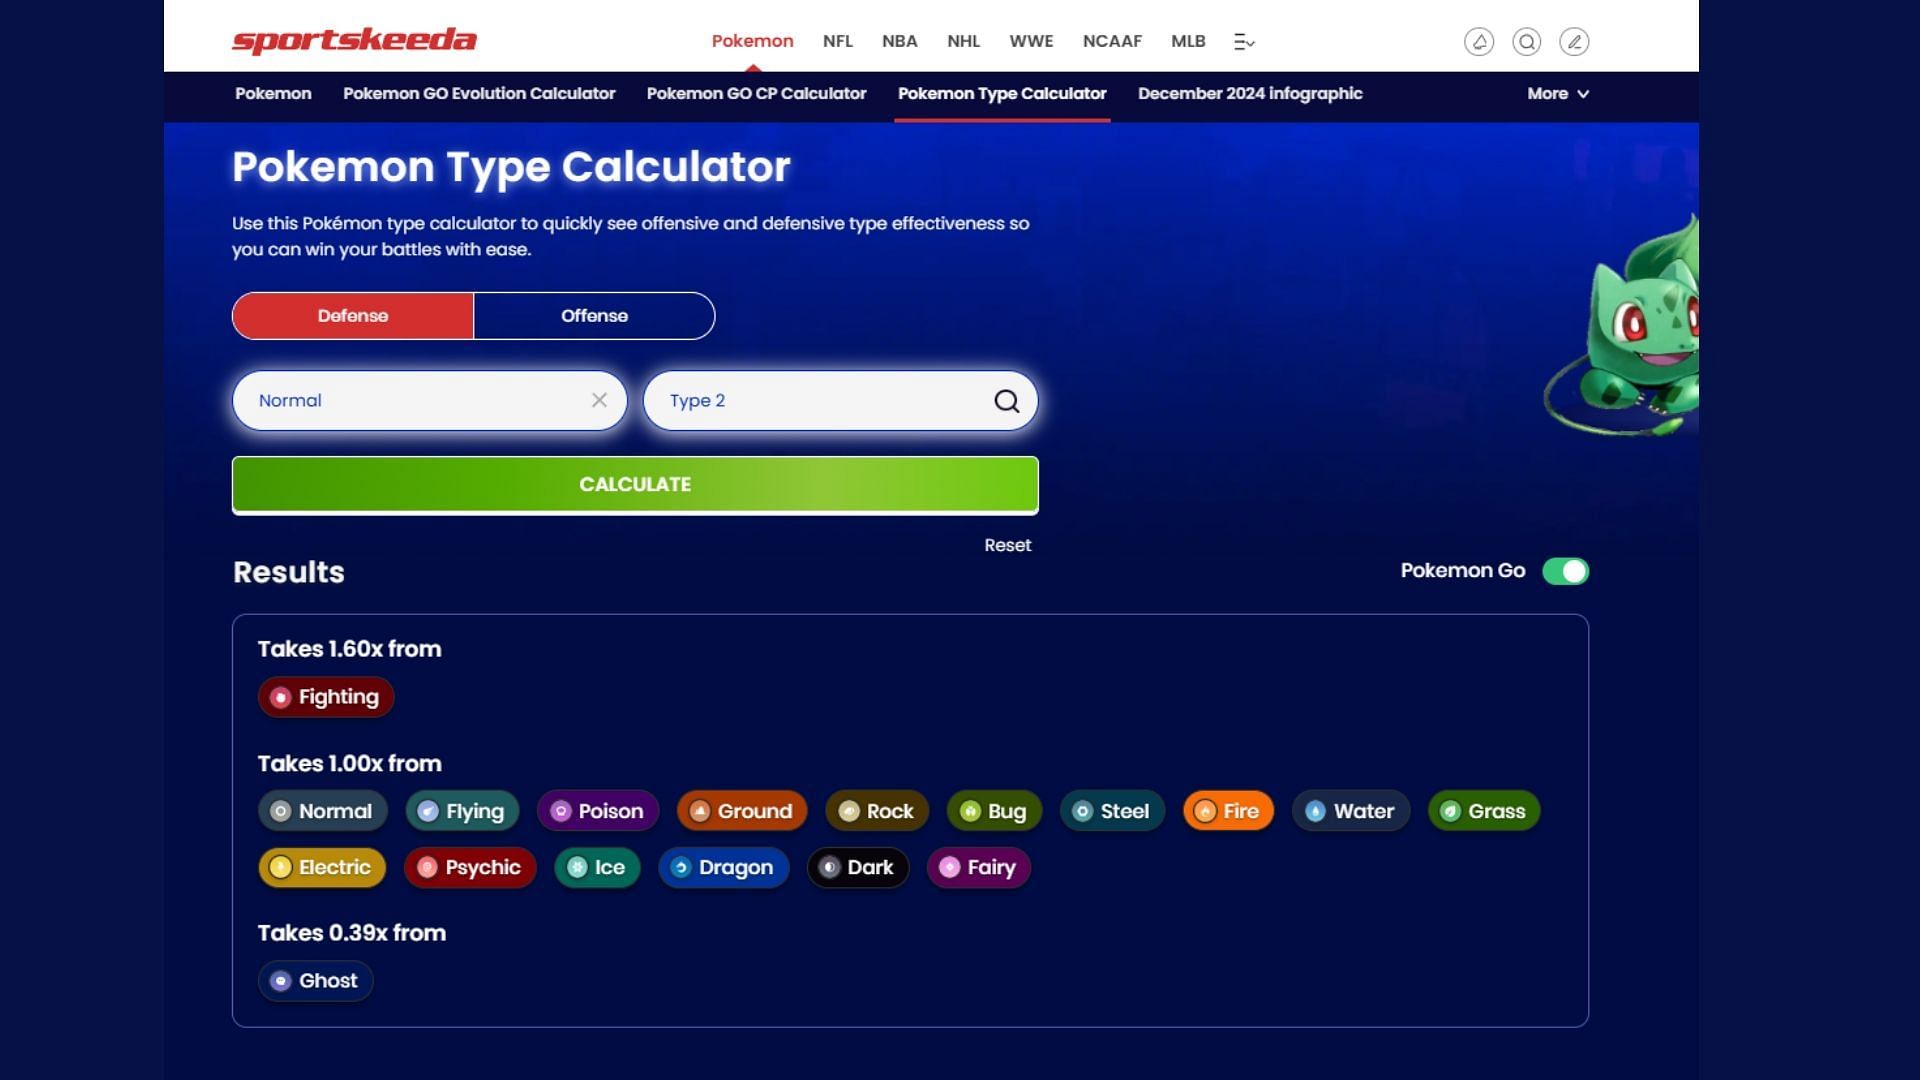Select the Ground type chip
This screenshot has height=1080, width=1920.
click(742, 811)
